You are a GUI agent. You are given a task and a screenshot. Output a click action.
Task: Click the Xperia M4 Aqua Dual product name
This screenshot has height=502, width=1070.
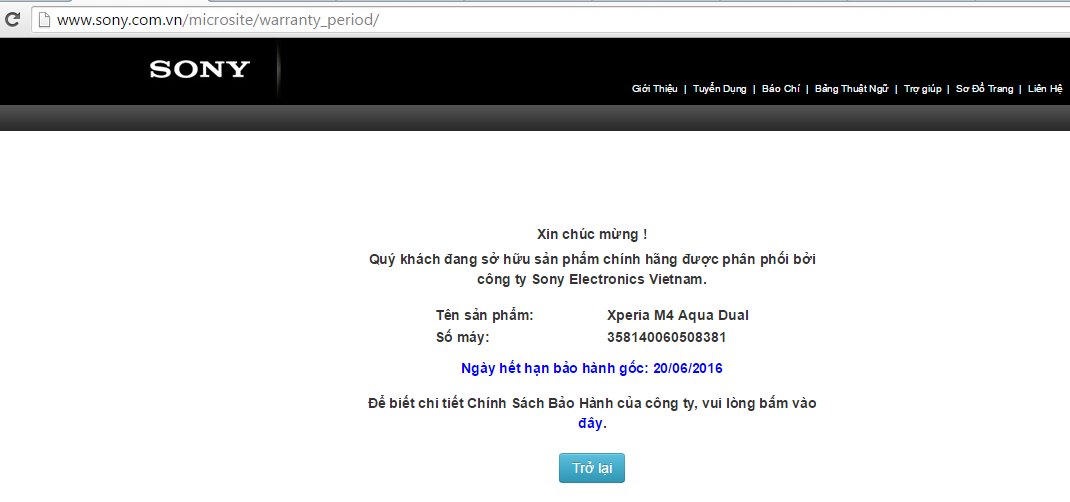coord(677,315)
